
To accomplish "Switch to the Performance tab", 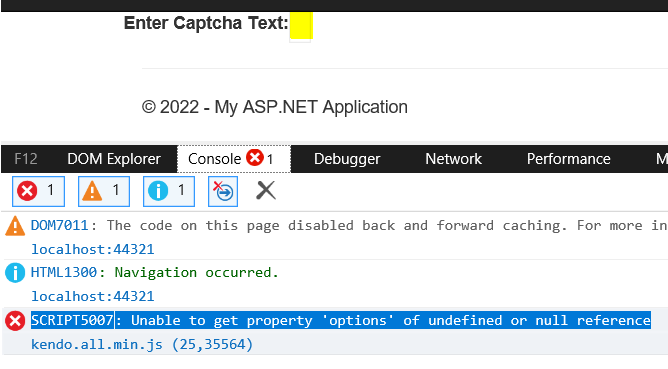I will (x=568, y=159).
